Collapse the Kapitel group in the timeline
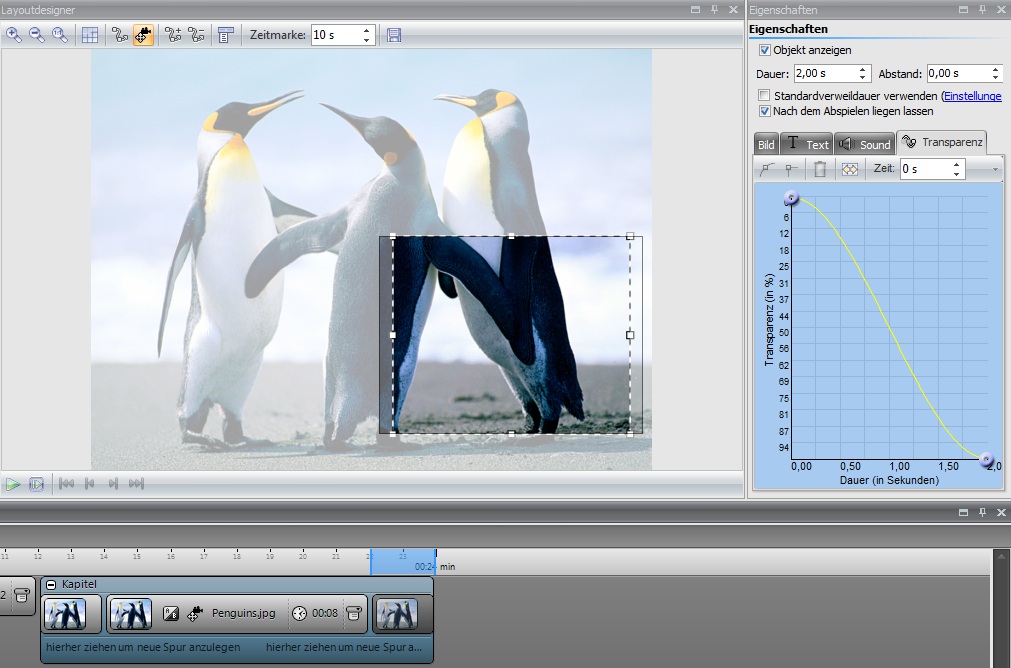The height and width of the screenshot is (668, 1011). click(x=51, y=584)
